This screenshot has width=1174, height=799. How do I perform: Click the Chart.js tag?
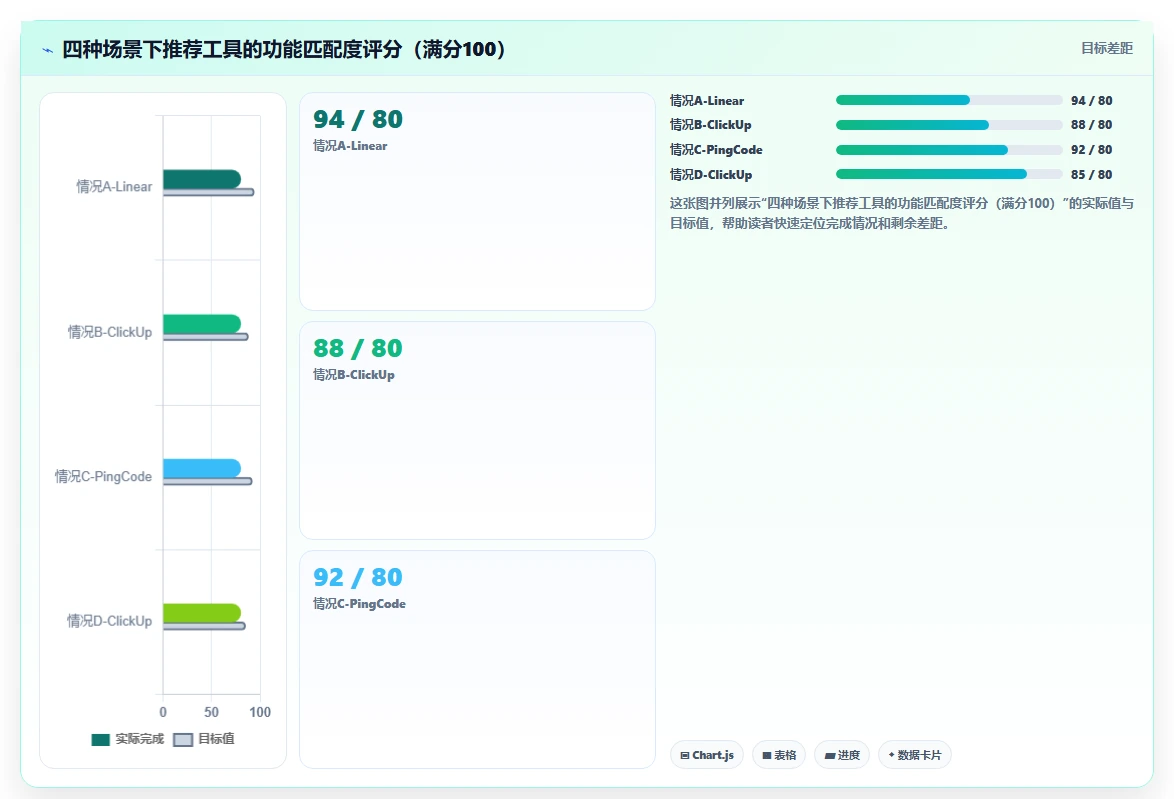(707, 755)
